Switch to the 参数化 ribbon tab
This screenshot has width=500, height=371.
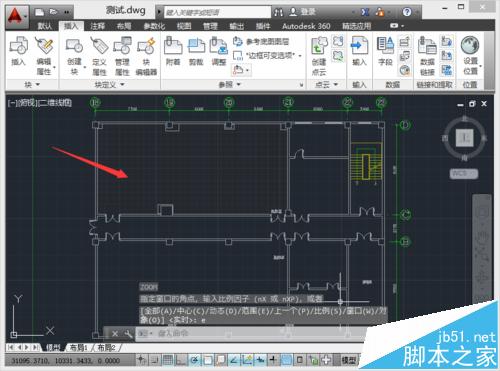click(x=154, y=26)
